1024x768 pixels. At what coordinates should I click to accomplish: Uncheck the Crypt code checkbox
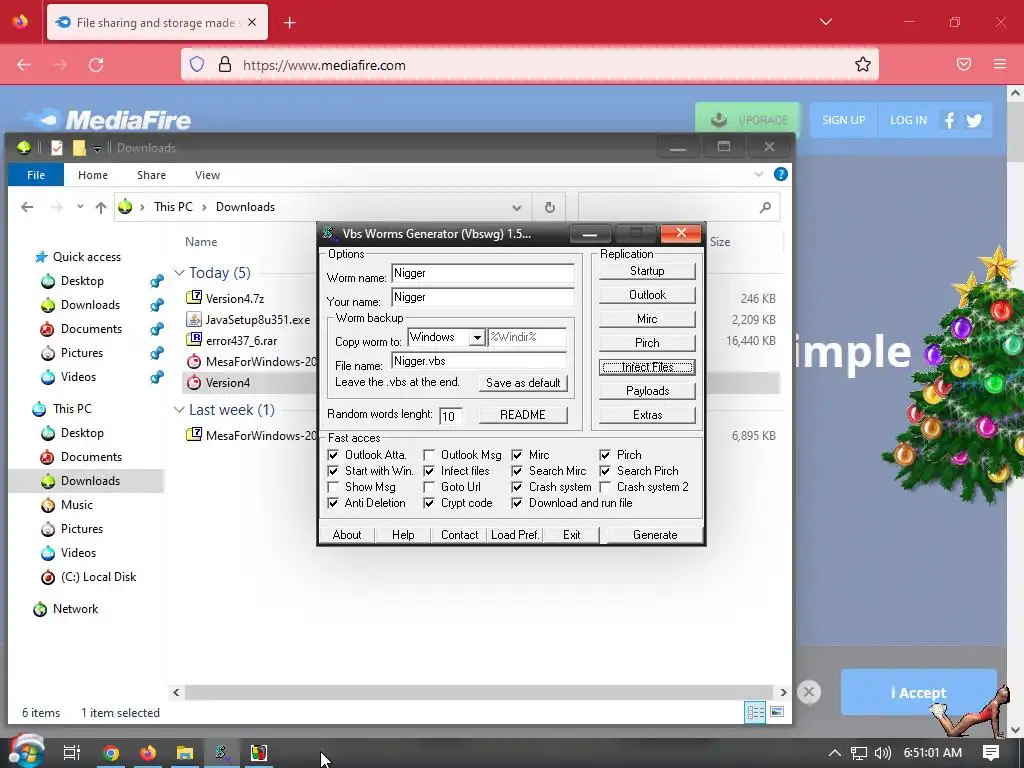[429, 503]
